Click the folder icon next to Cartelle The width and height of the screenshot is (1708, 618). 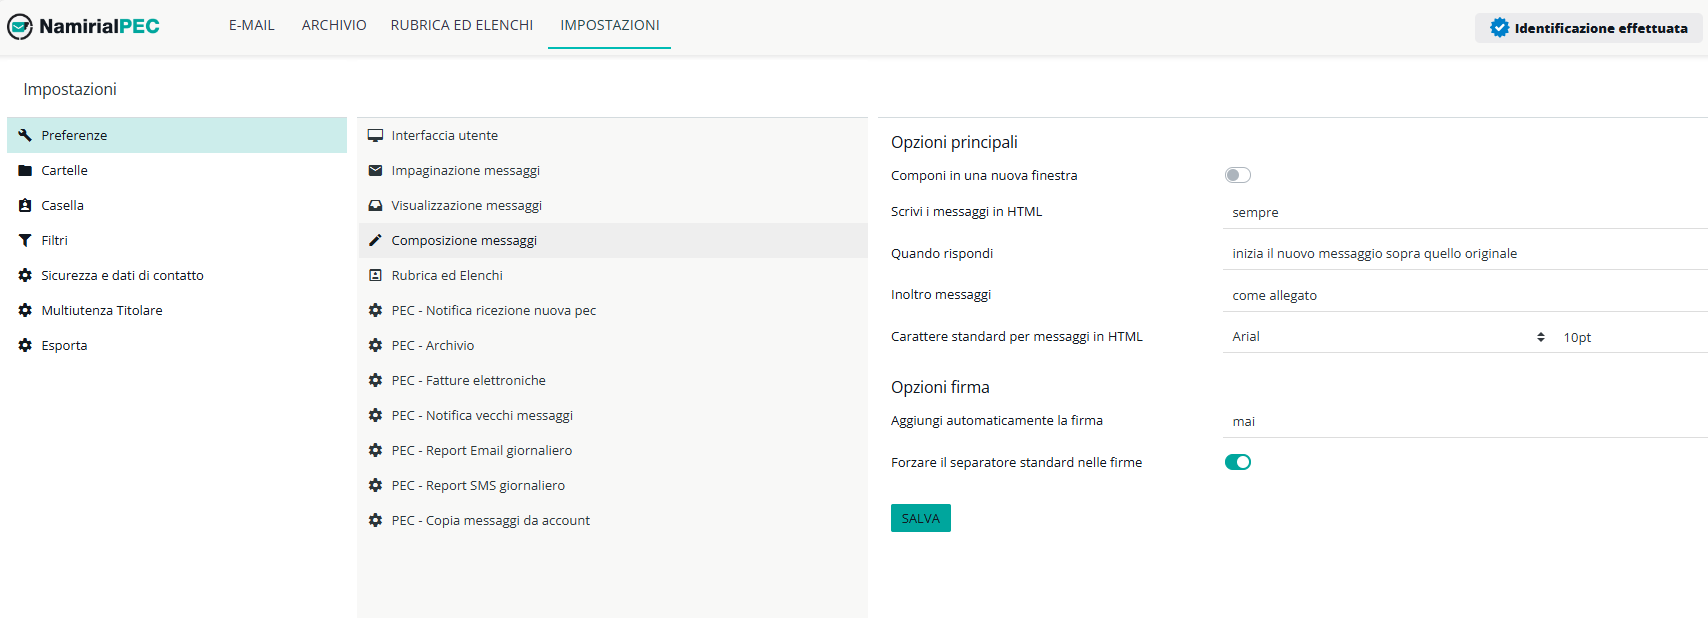tap(25, 171)
